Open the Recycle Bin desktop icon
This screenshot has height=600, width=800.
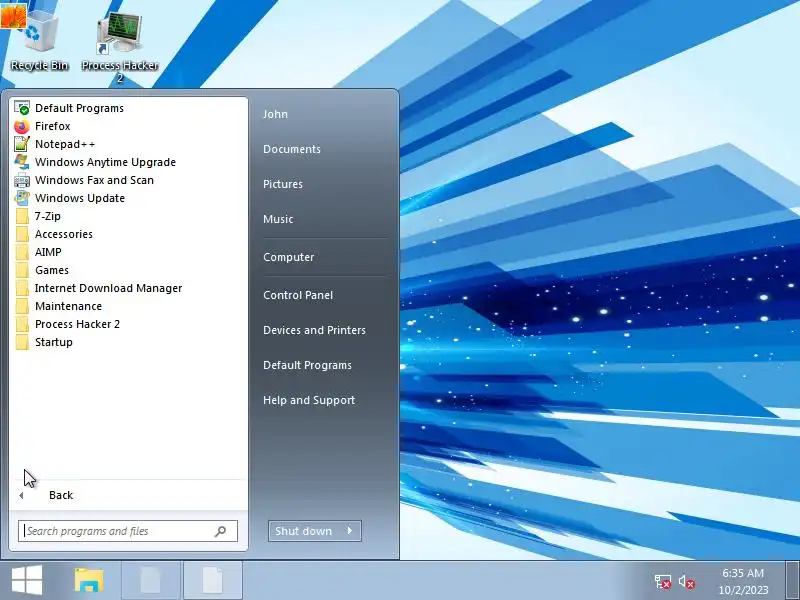click(39, 41)
